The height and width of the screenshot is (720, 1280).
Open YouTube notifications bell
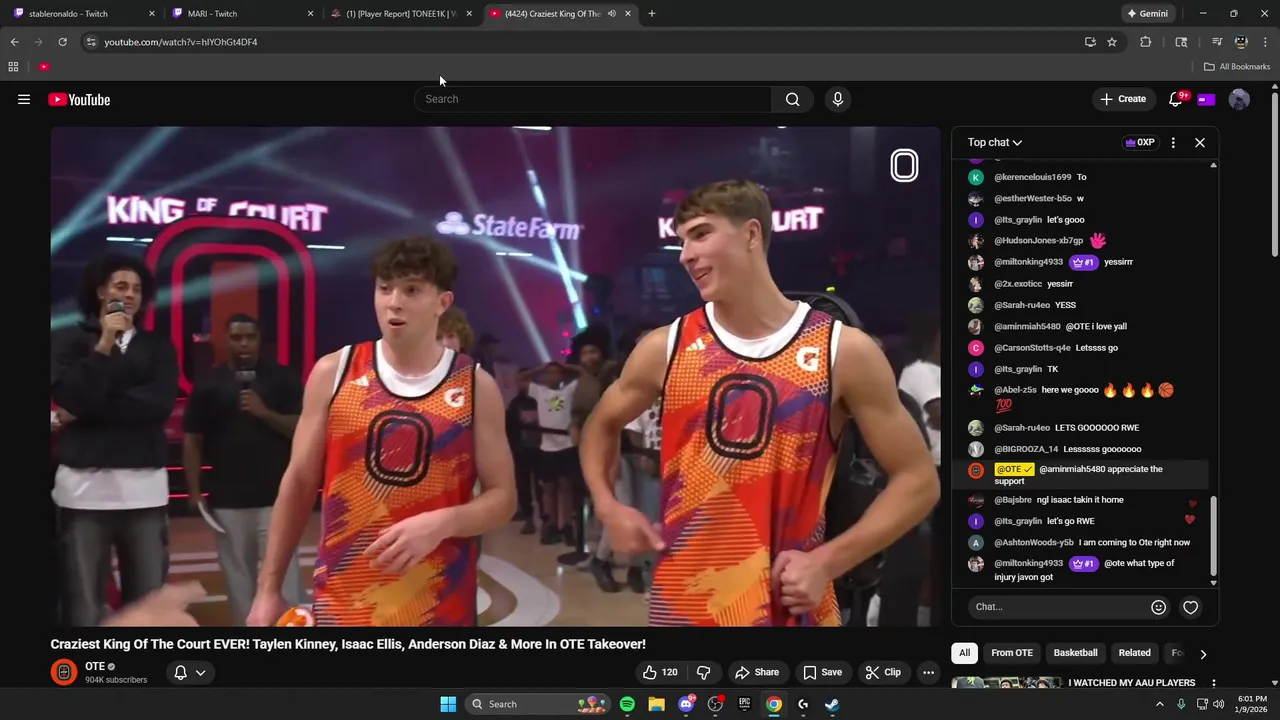tap(1176, 99)
